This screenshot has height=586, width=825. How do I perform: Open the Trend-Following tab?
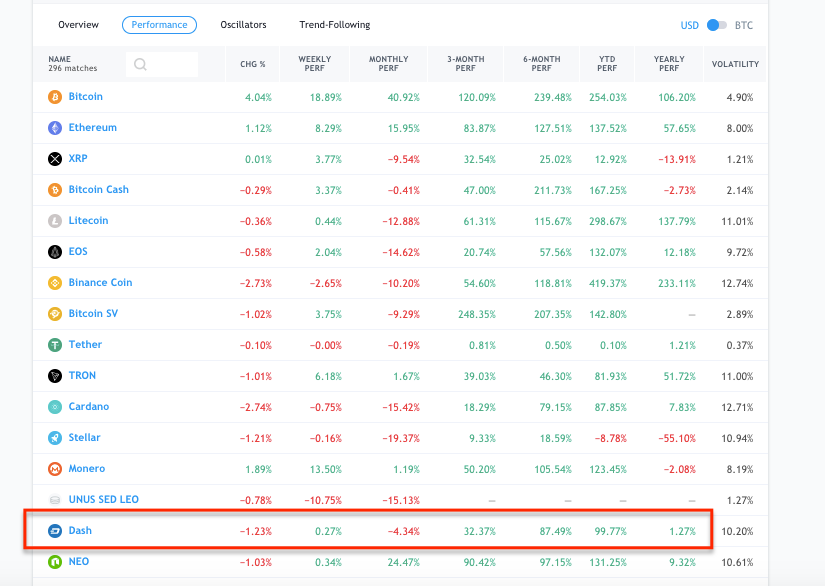(x=334, y=25)
